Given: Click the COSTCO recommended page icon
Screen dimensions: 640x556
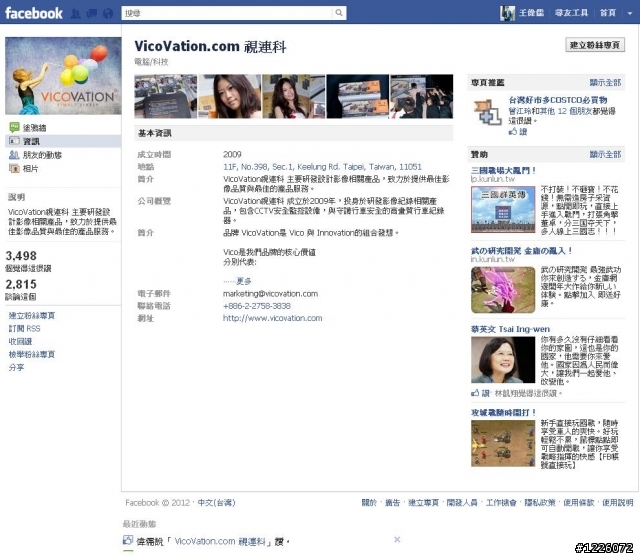Looking at the screenshot, I should pos(487,112).
